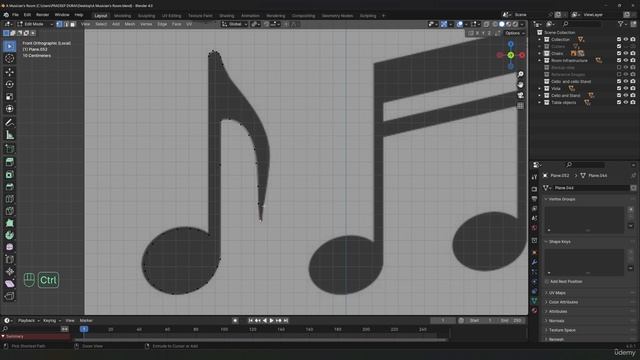Select the Bevel tool
Screen dimensions: 640x360
pyautogui.click(x=9, y=187)
